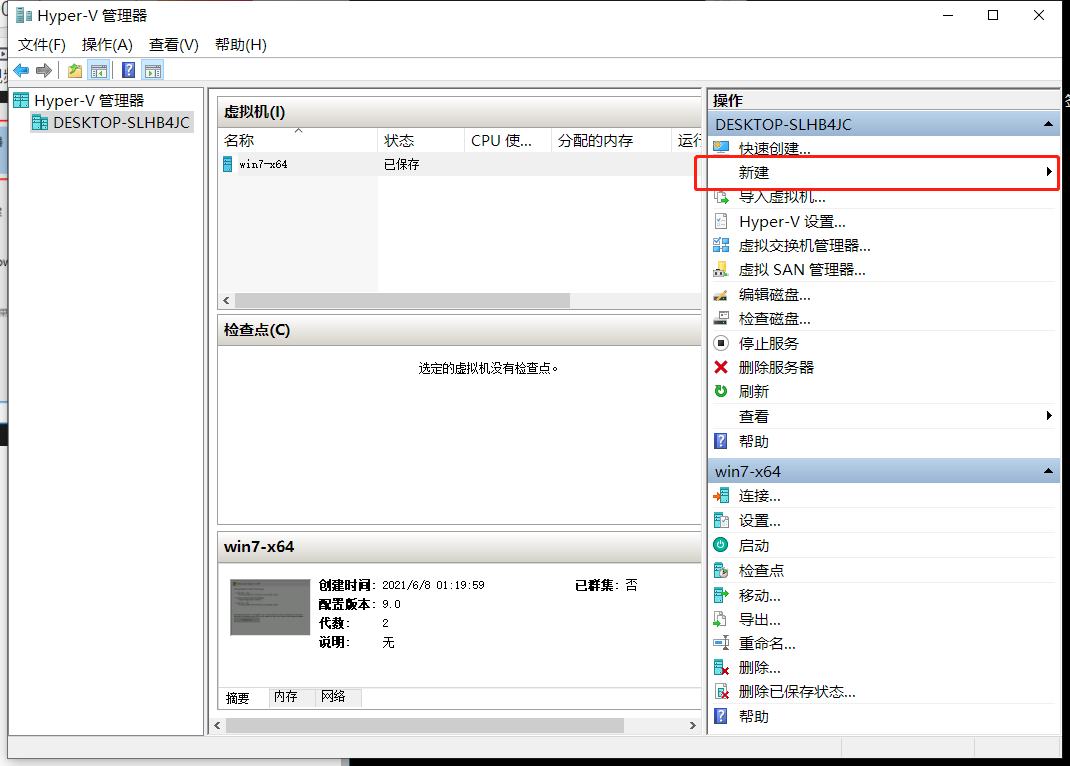Click 检查点 in the win7-x64 actions
Image resolution: width=1070 pixels, height=766 pixels.
click(x=762, y=570)
